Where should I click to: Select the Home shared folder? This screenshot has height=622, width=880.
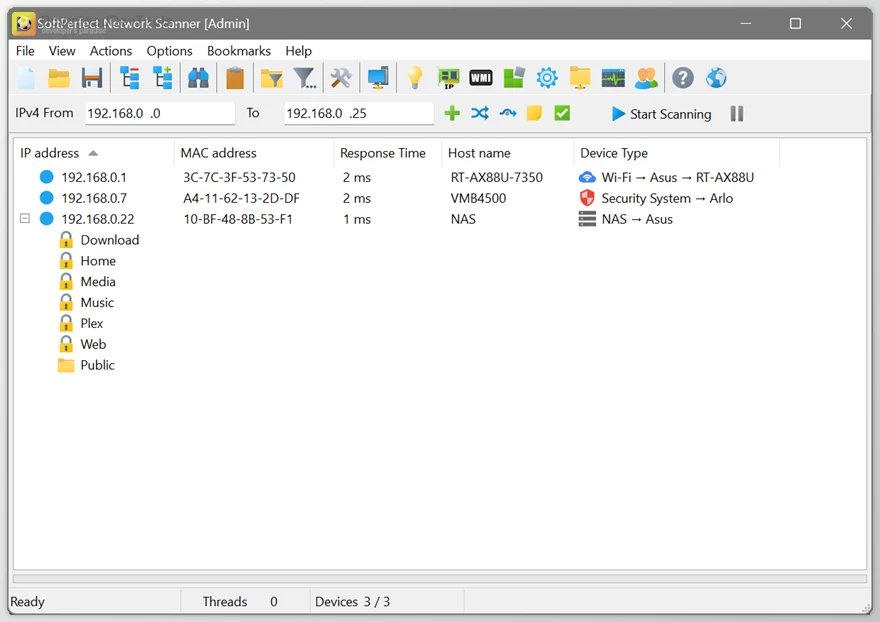[98, 260]
